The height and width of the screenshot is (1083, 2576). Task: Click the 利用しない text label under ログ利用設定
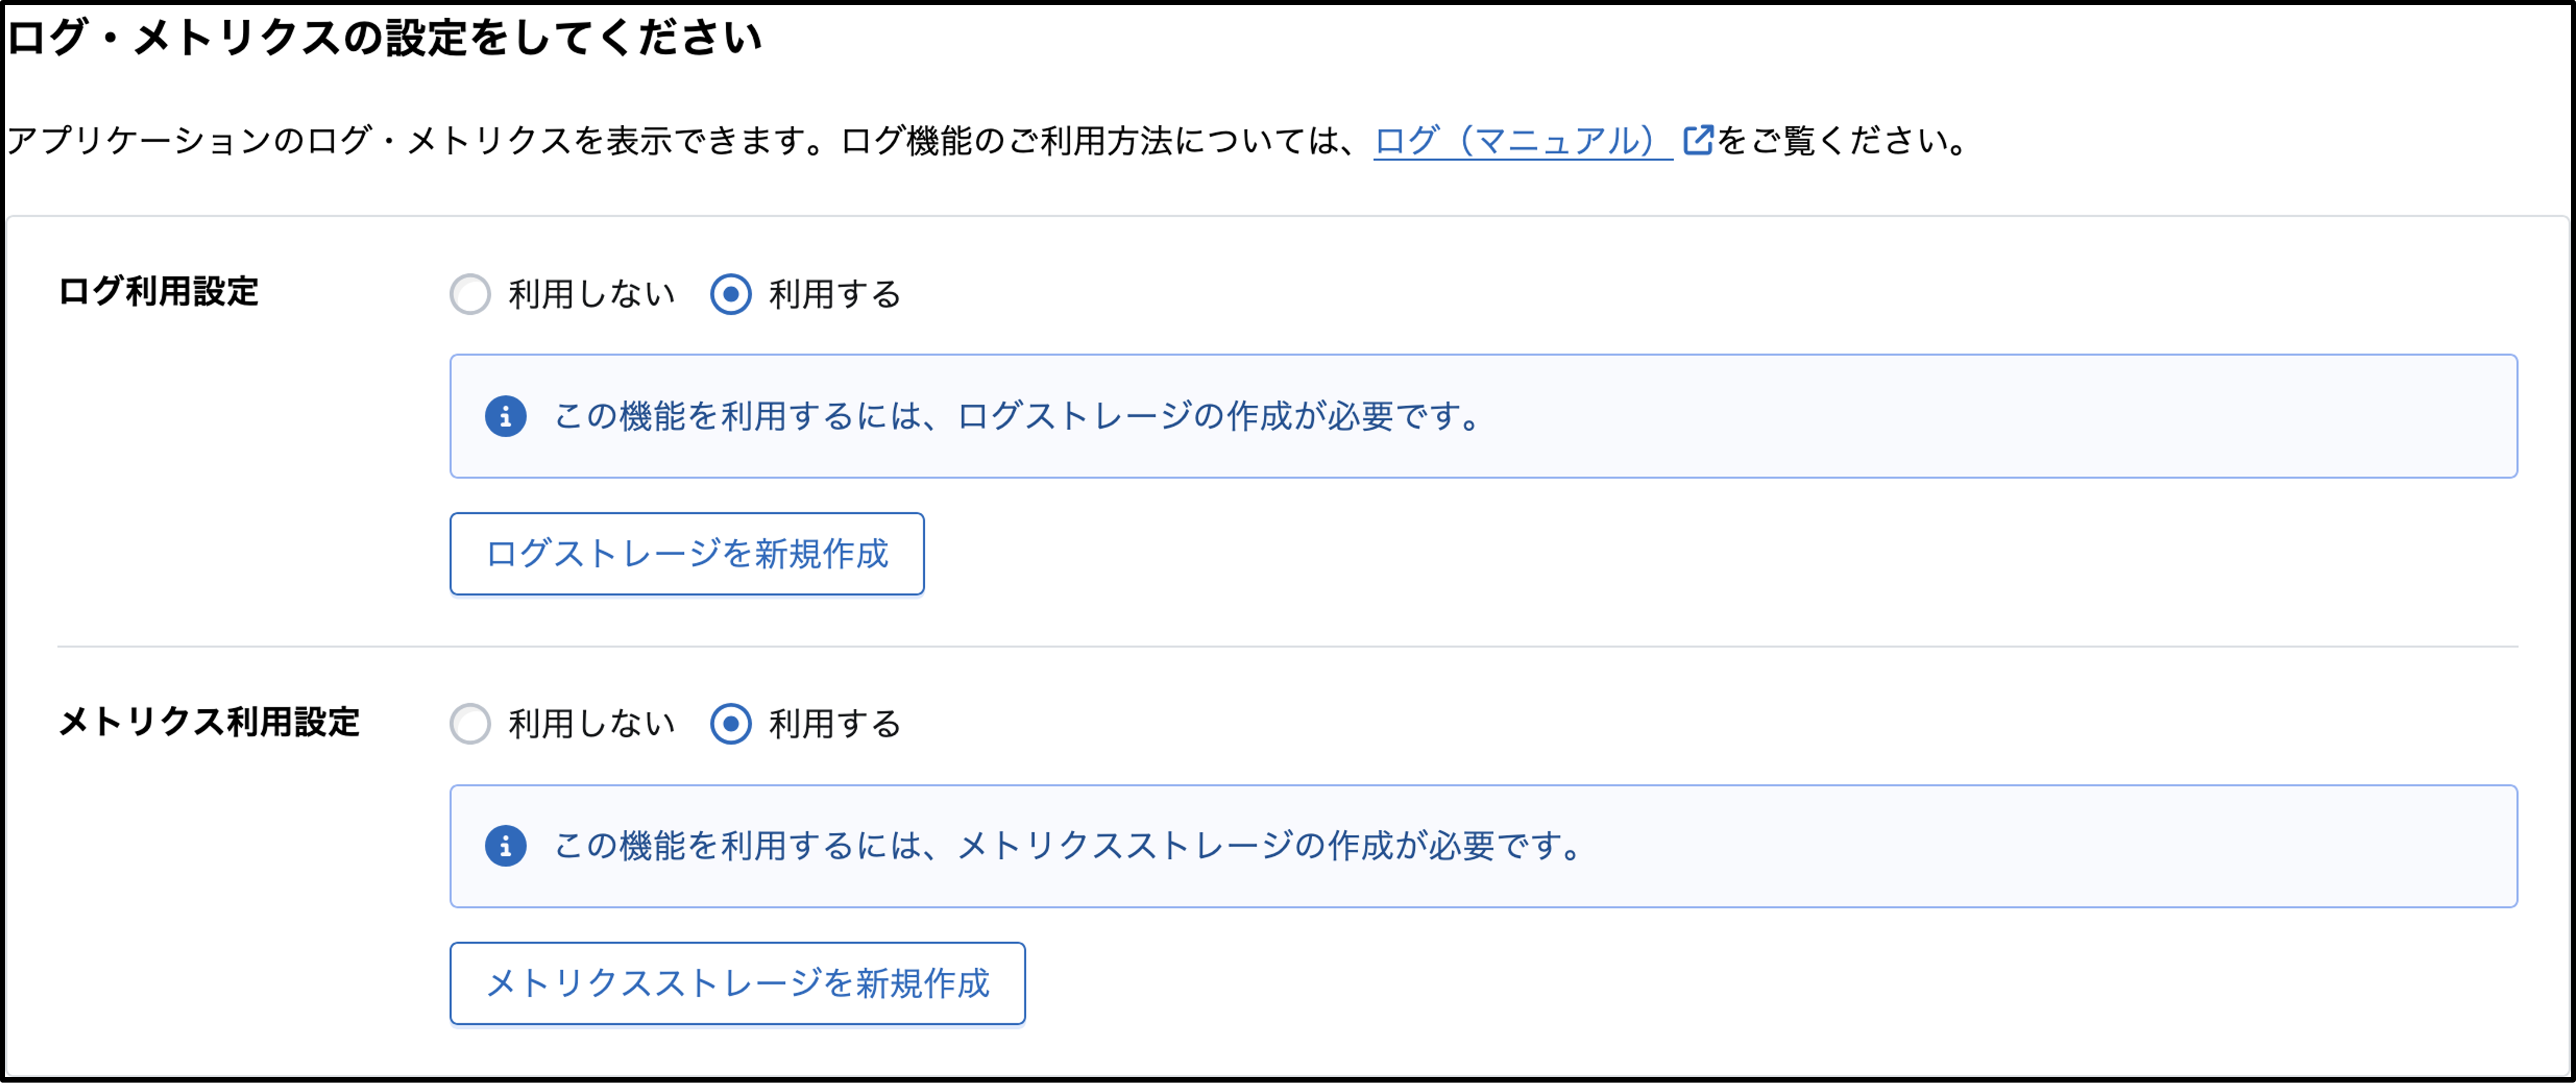[592, 294]
